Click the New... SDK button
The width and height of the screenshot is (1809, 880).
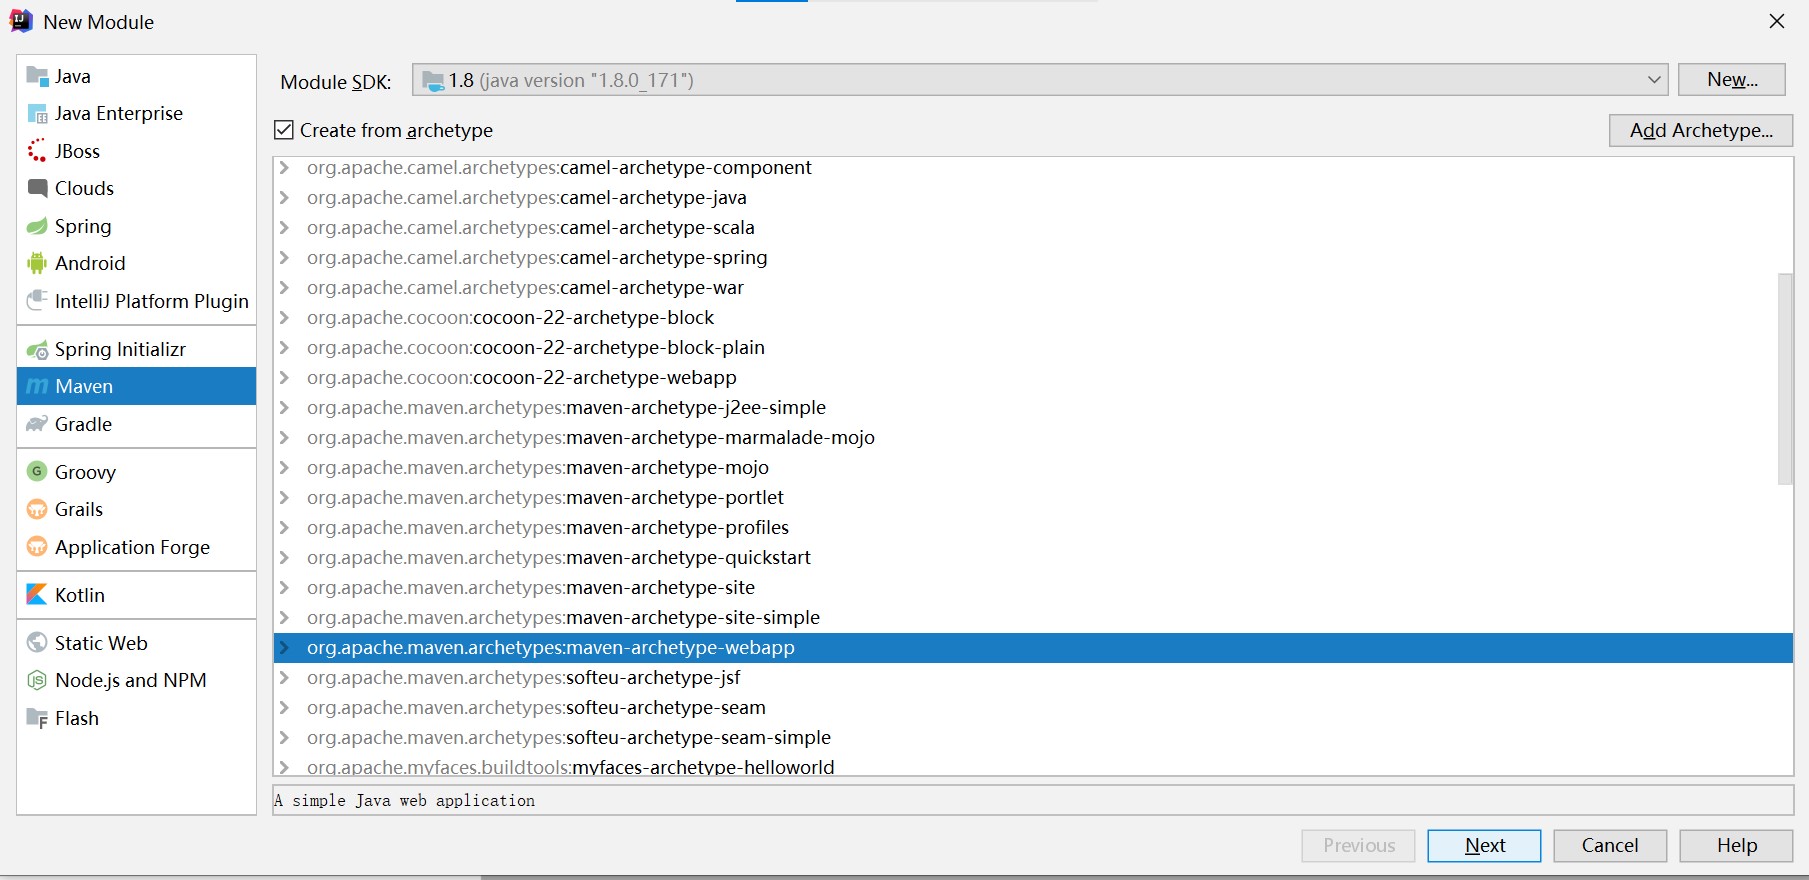coord(1732,80)
